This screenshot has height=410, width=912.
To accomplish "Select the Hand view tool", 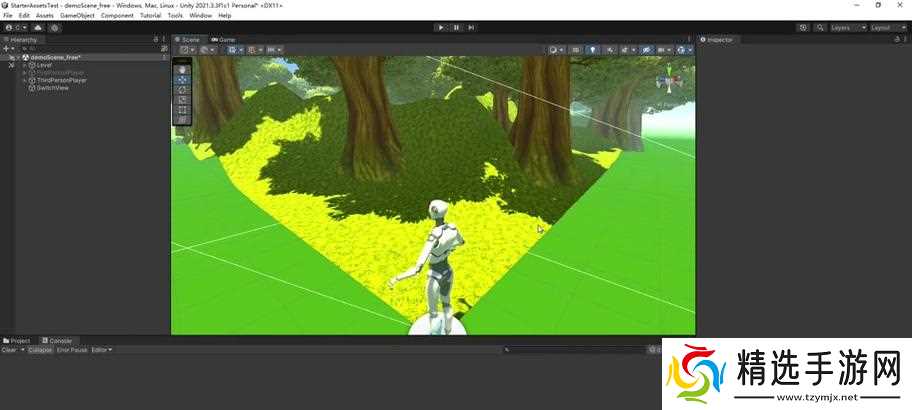I will point(182,70).
